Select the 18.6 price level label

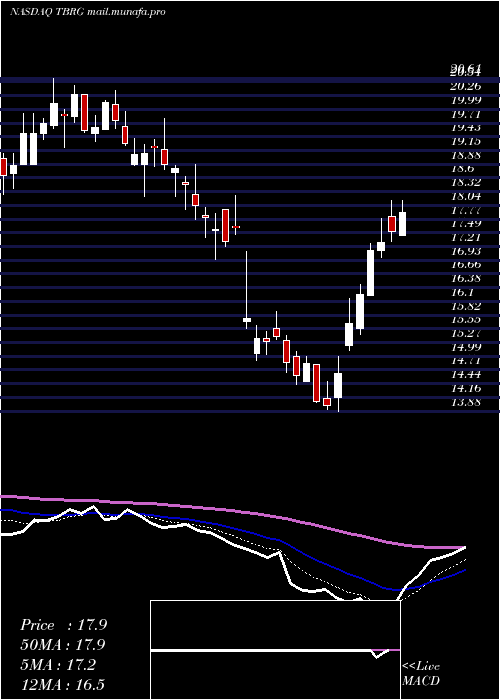click(x=462, y=169)
